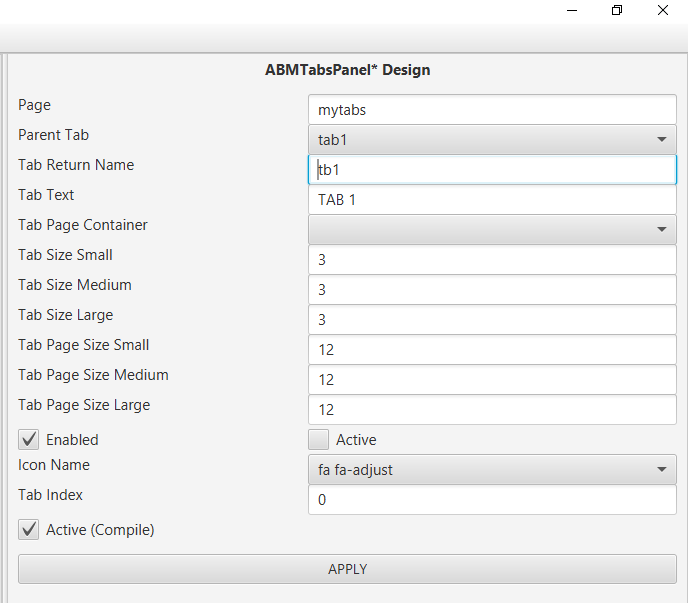Open the Parent Tab dropdown

(x=492, y=140)
